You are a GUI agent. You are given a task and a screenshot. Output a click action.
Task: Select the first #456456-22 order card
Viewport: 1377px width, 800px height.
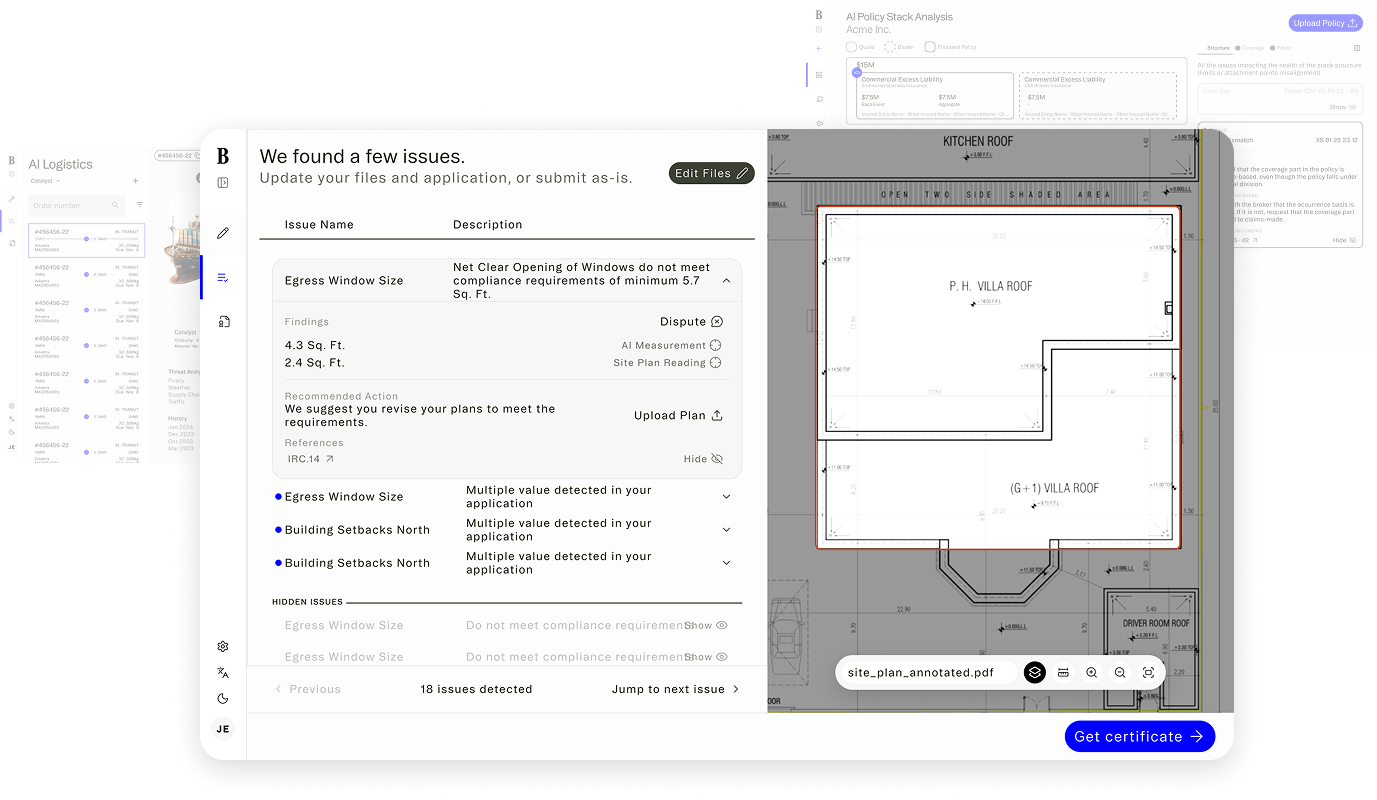[x=86, y=240]
